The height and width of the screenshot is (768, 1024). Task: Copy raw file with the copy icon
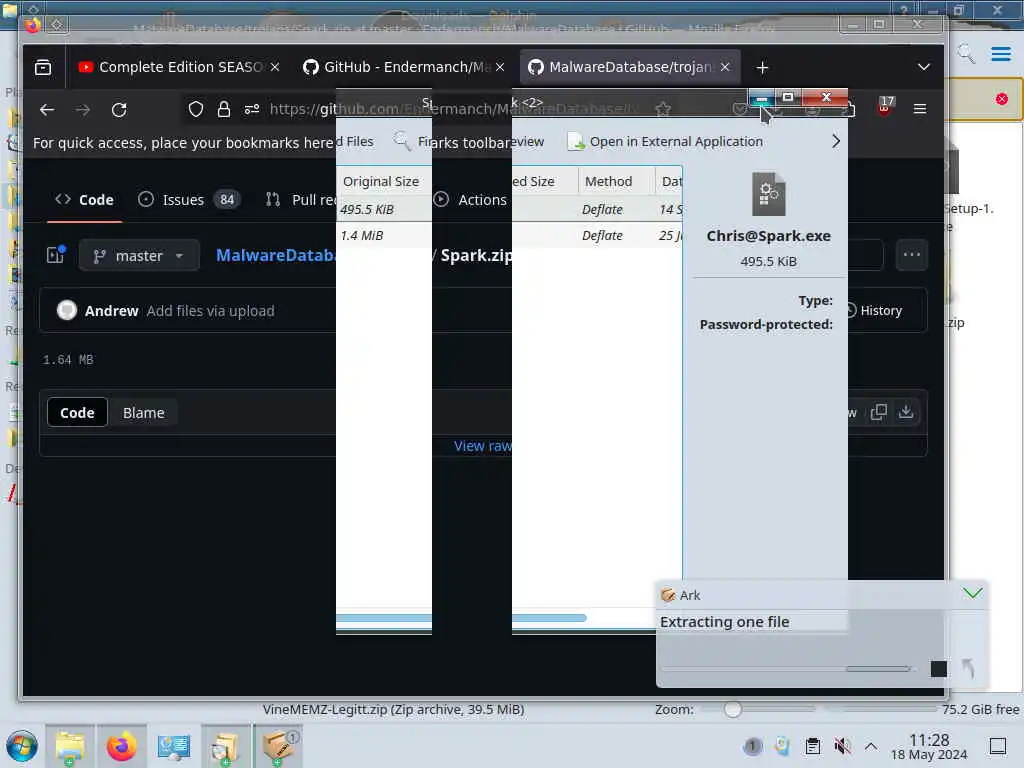(x=878, y=412)
